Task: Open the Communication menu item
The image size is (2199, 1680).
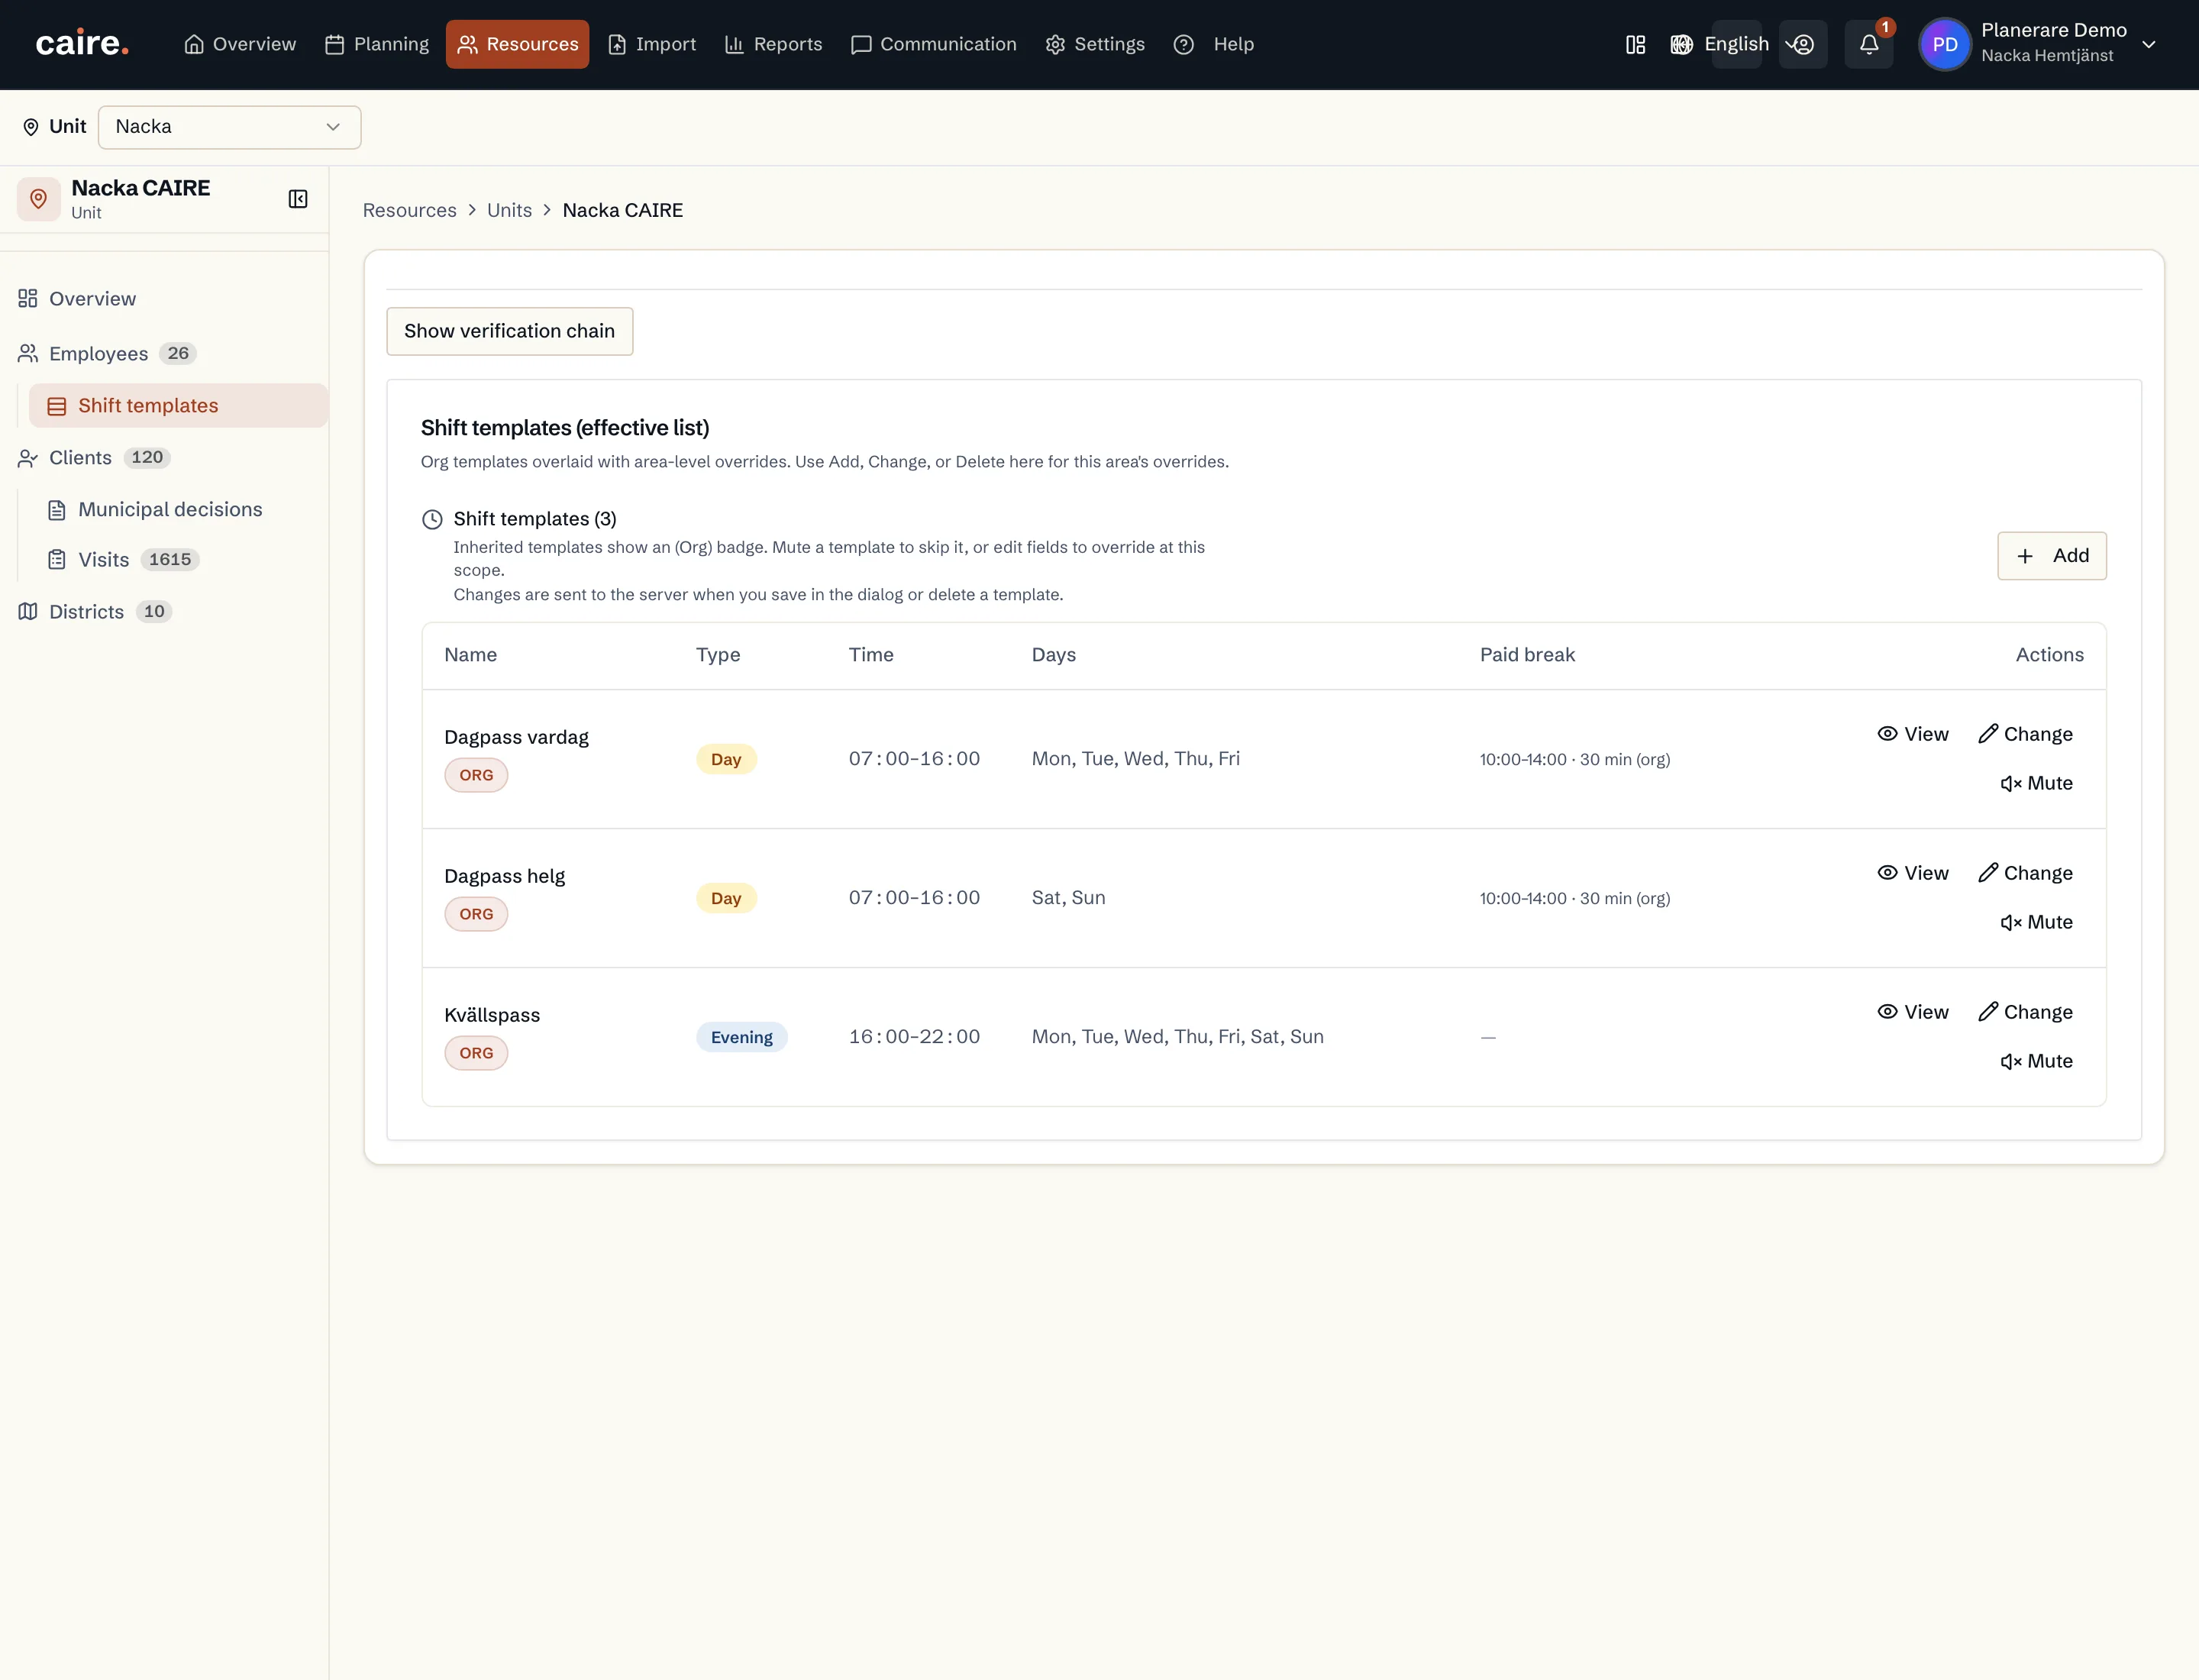Action: click(933, 44)
